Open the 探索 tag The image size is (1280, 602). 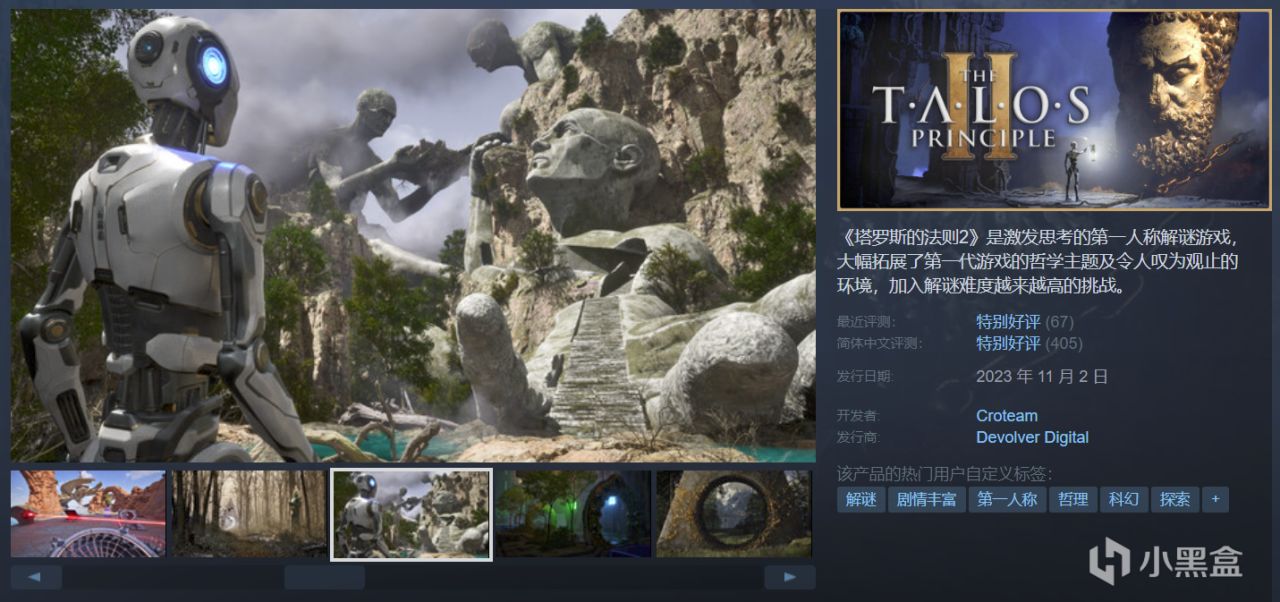(x=1175, y=499)
